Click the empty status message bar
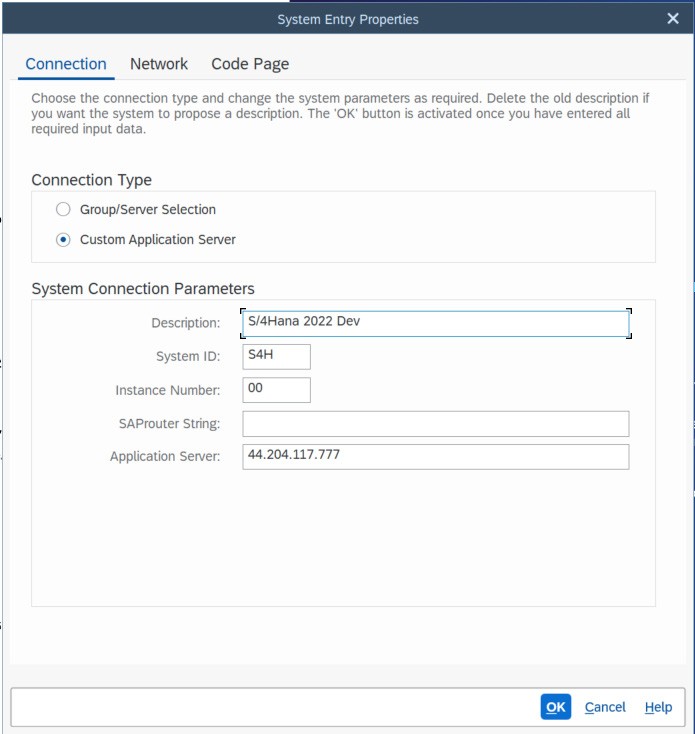The width and height of the screenshot is (695, 734). click(x=270, y=707)
